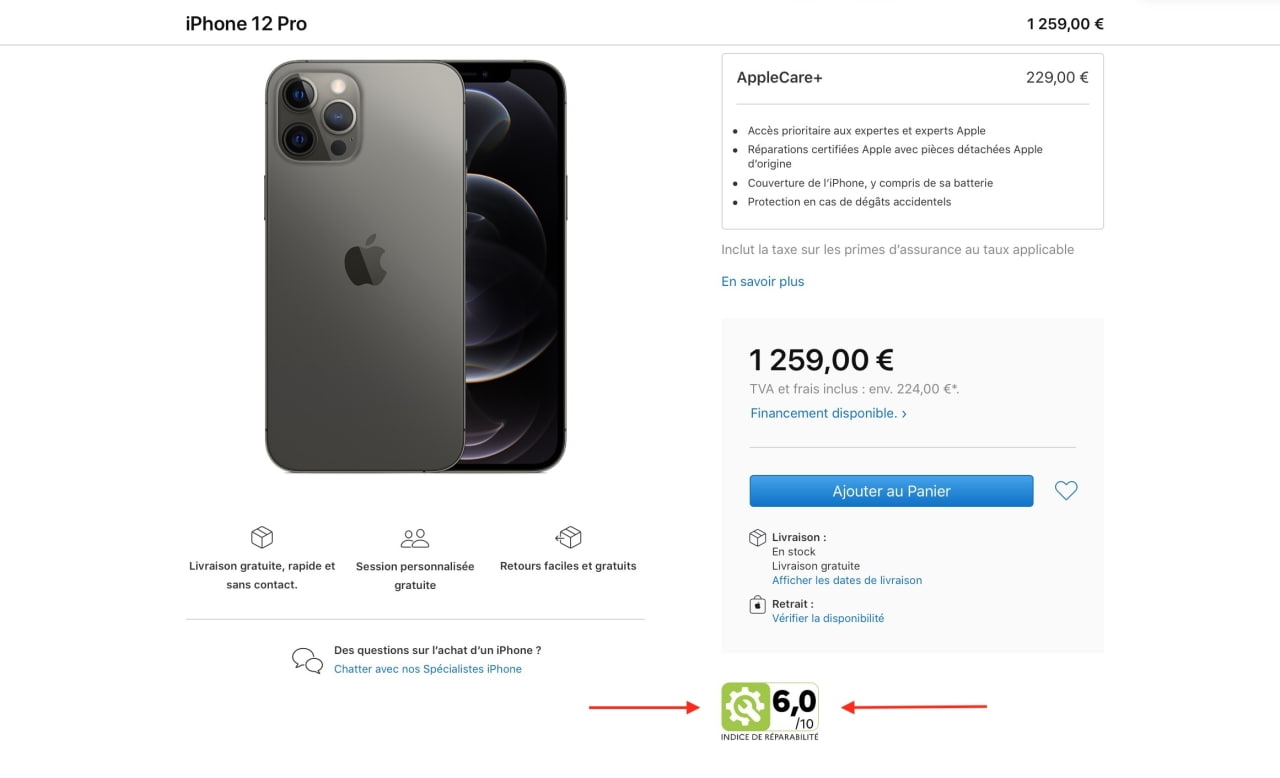The image size is (1280, 778).
Task: Select the box icon above 'Livraison gratuite, rapide'
Action: coord(261,537)
